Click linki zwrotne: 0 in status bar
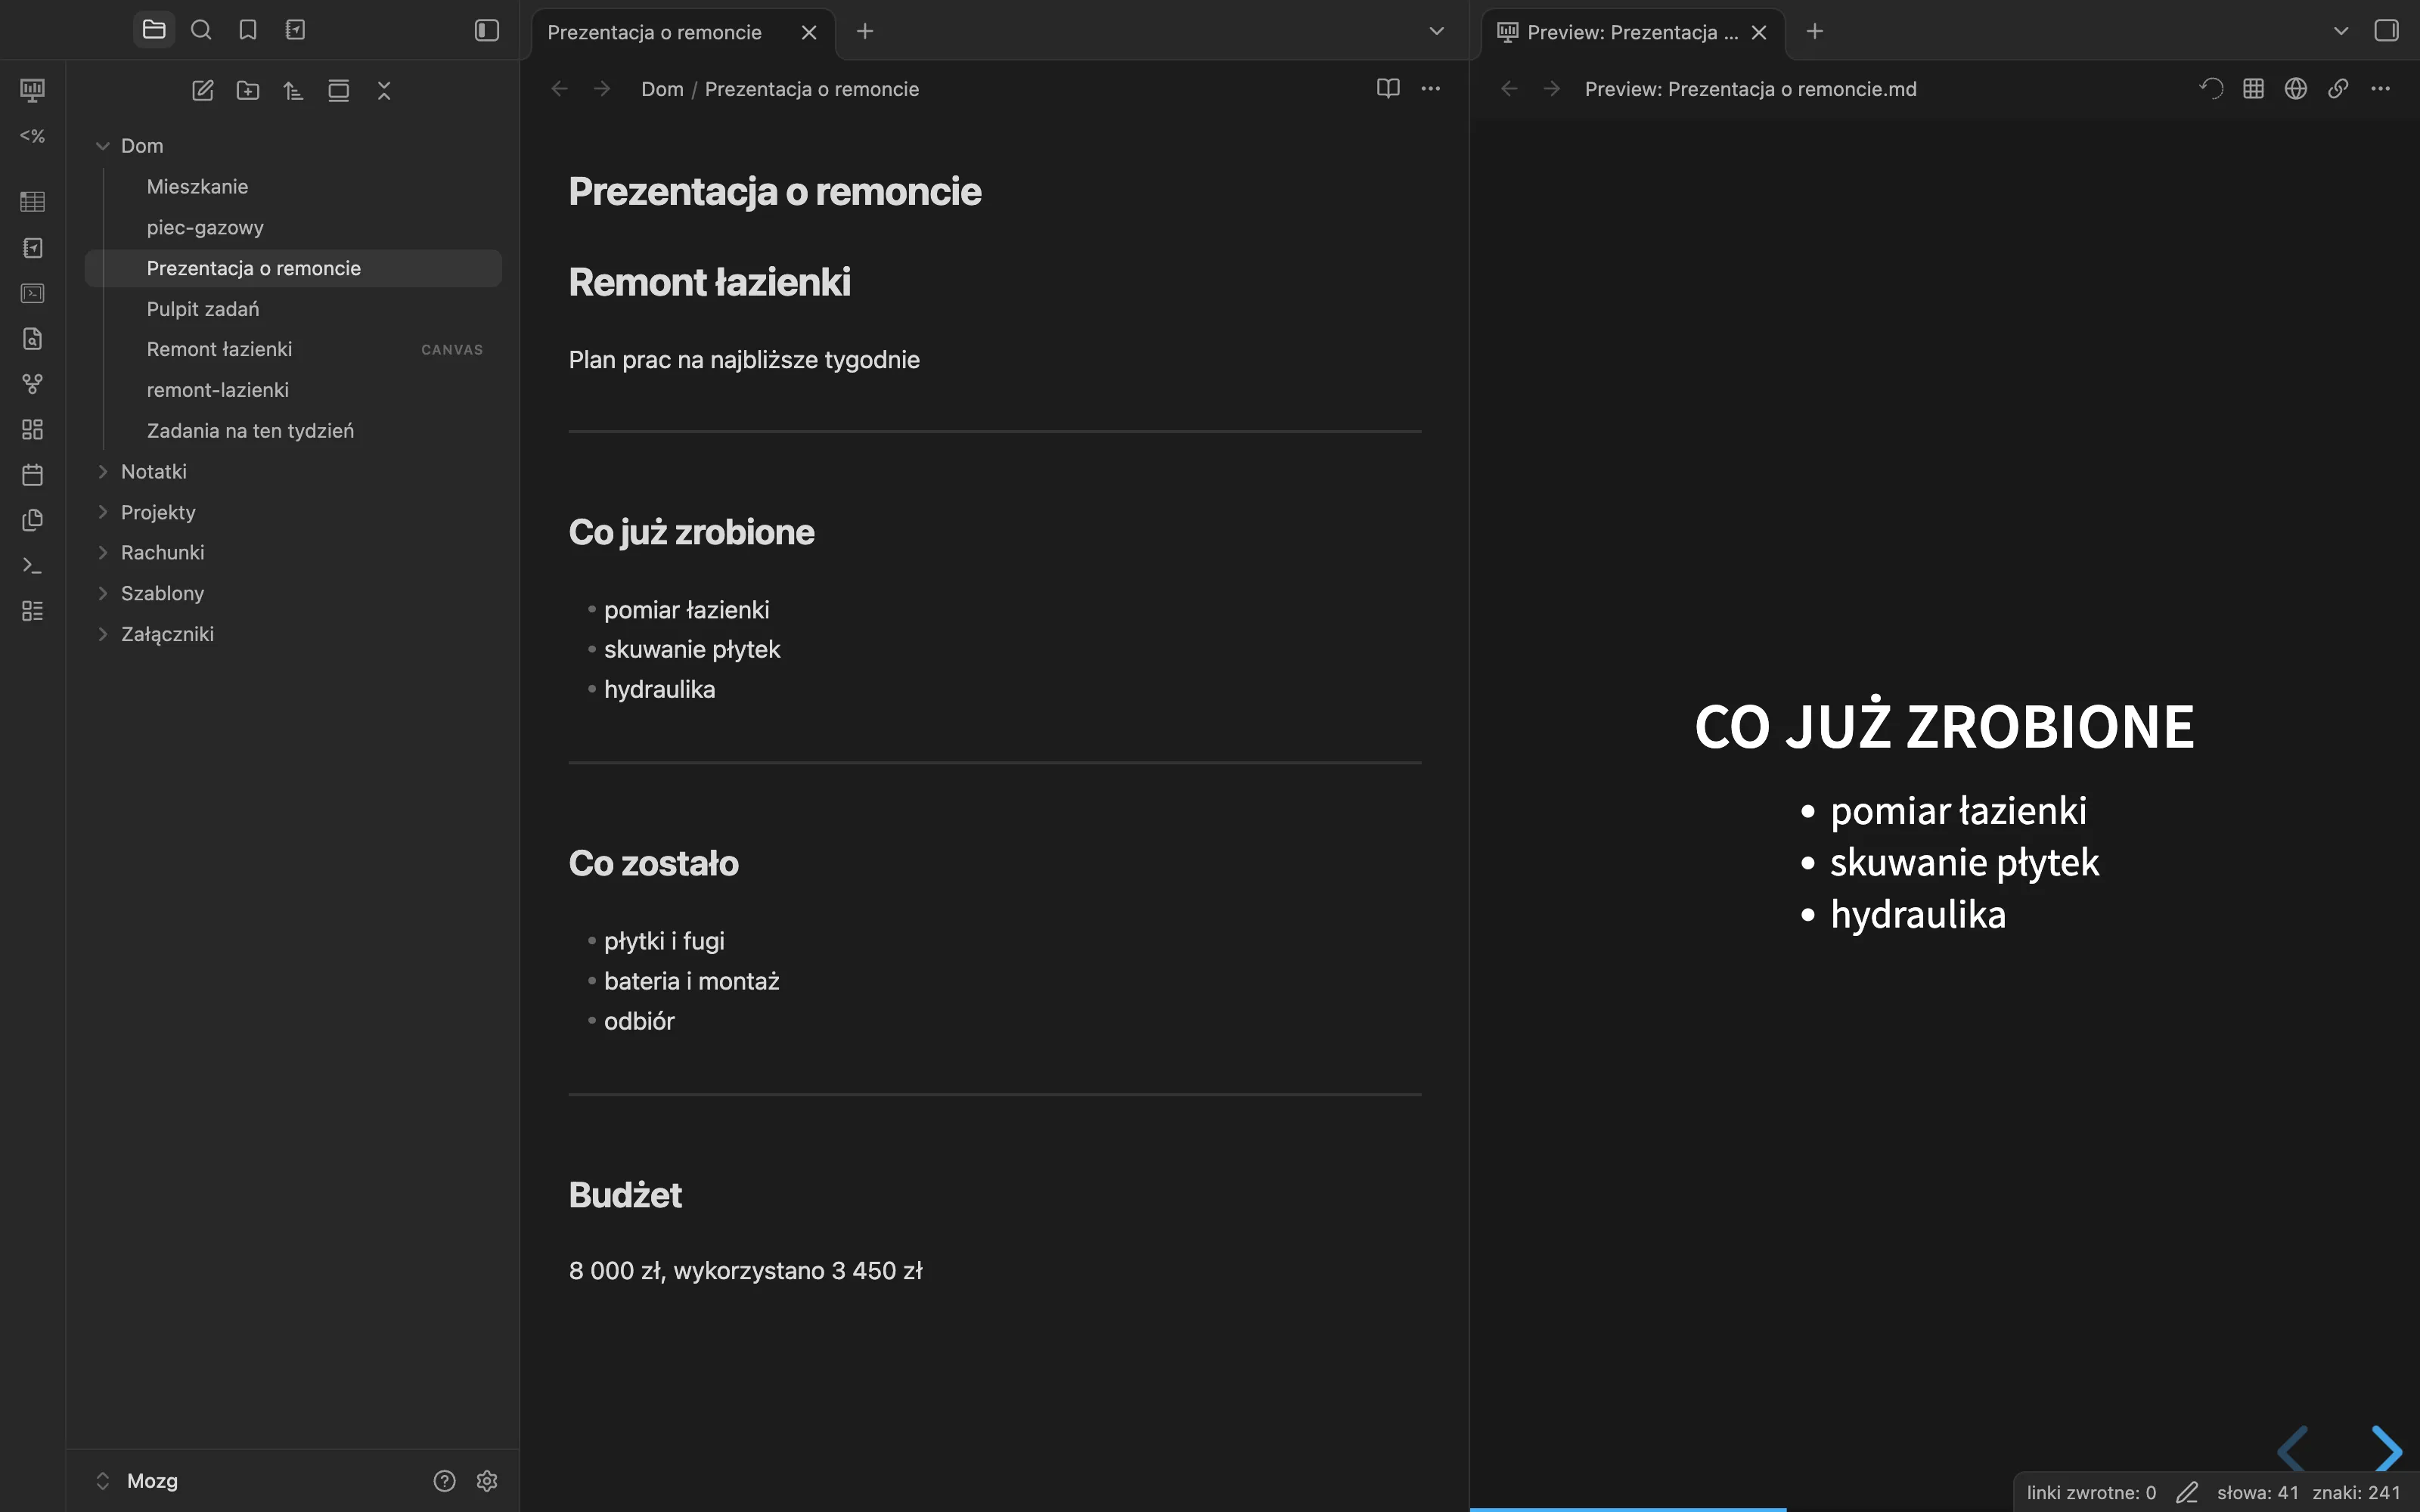Viewport: 2420px width, 1512px height. click(x=2091, y=1493)
